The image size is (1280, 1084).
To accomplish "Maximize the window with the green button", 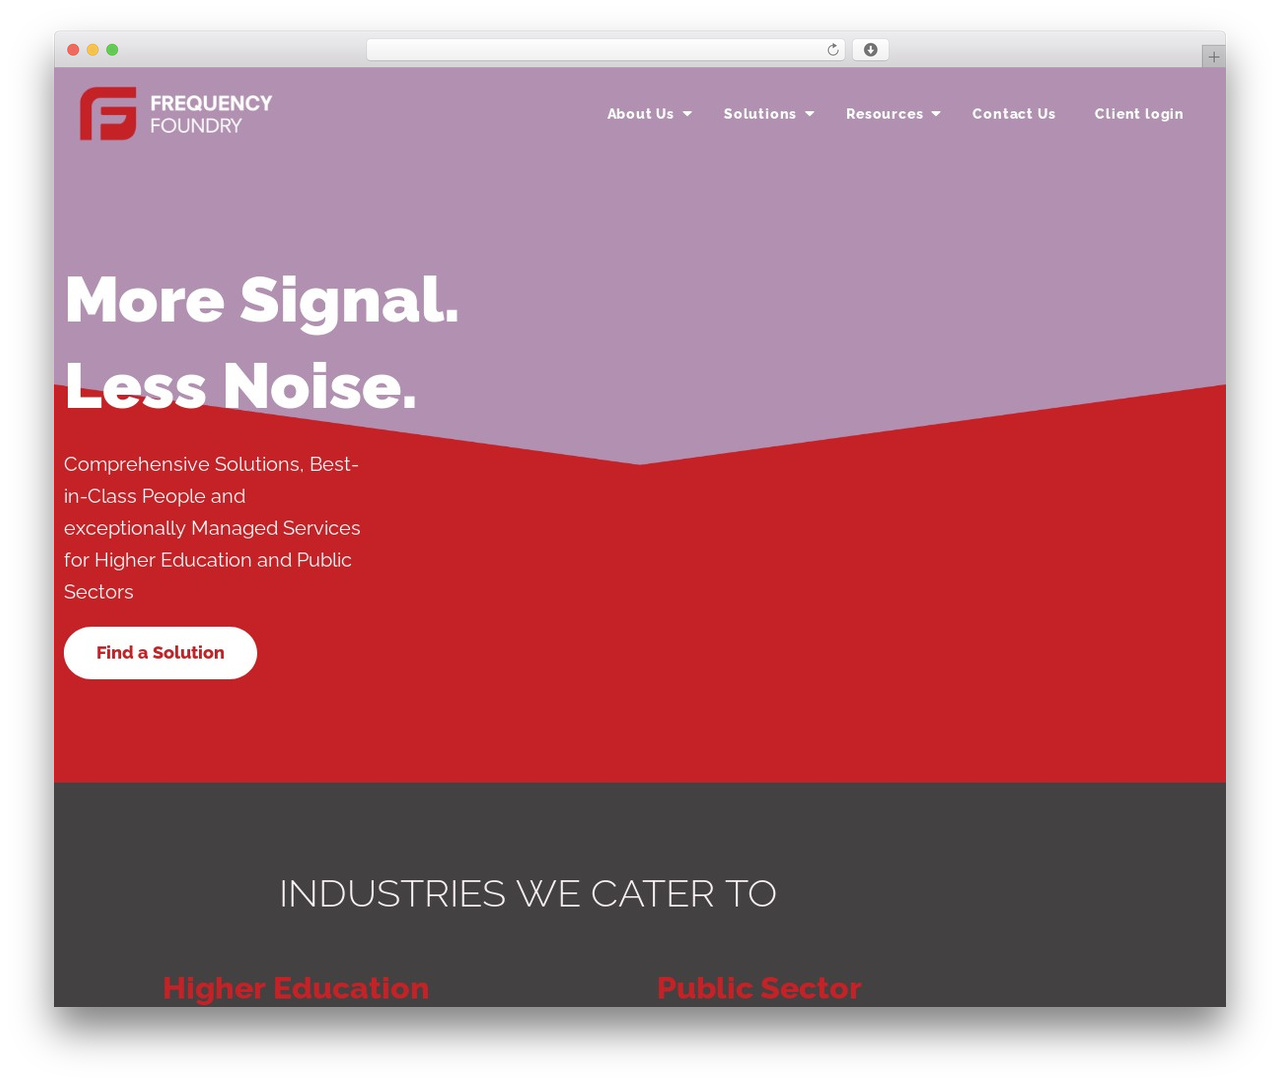I will 112,50.
